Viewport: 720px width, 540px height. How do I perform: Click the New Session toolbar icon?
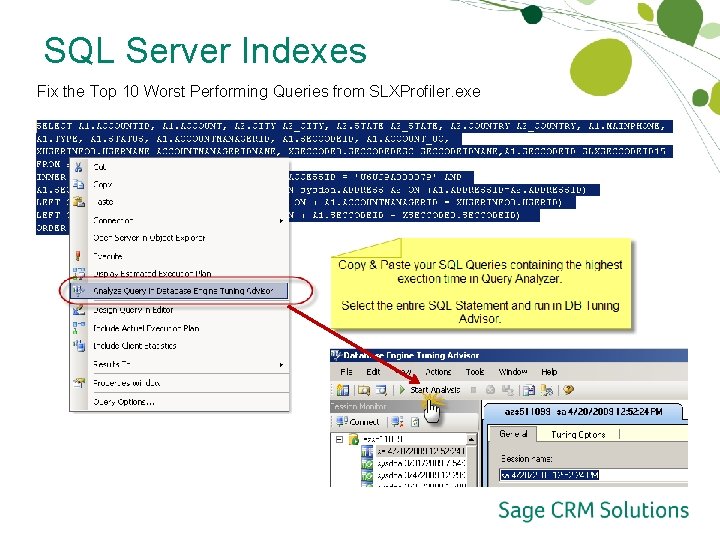tap(343, 390)
